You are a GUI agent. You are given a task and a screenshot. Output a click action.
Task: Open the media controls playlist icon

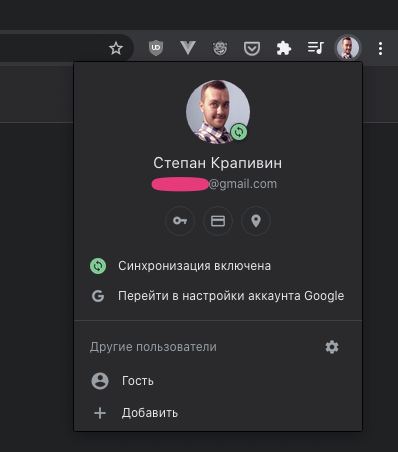tap(316, 48)
